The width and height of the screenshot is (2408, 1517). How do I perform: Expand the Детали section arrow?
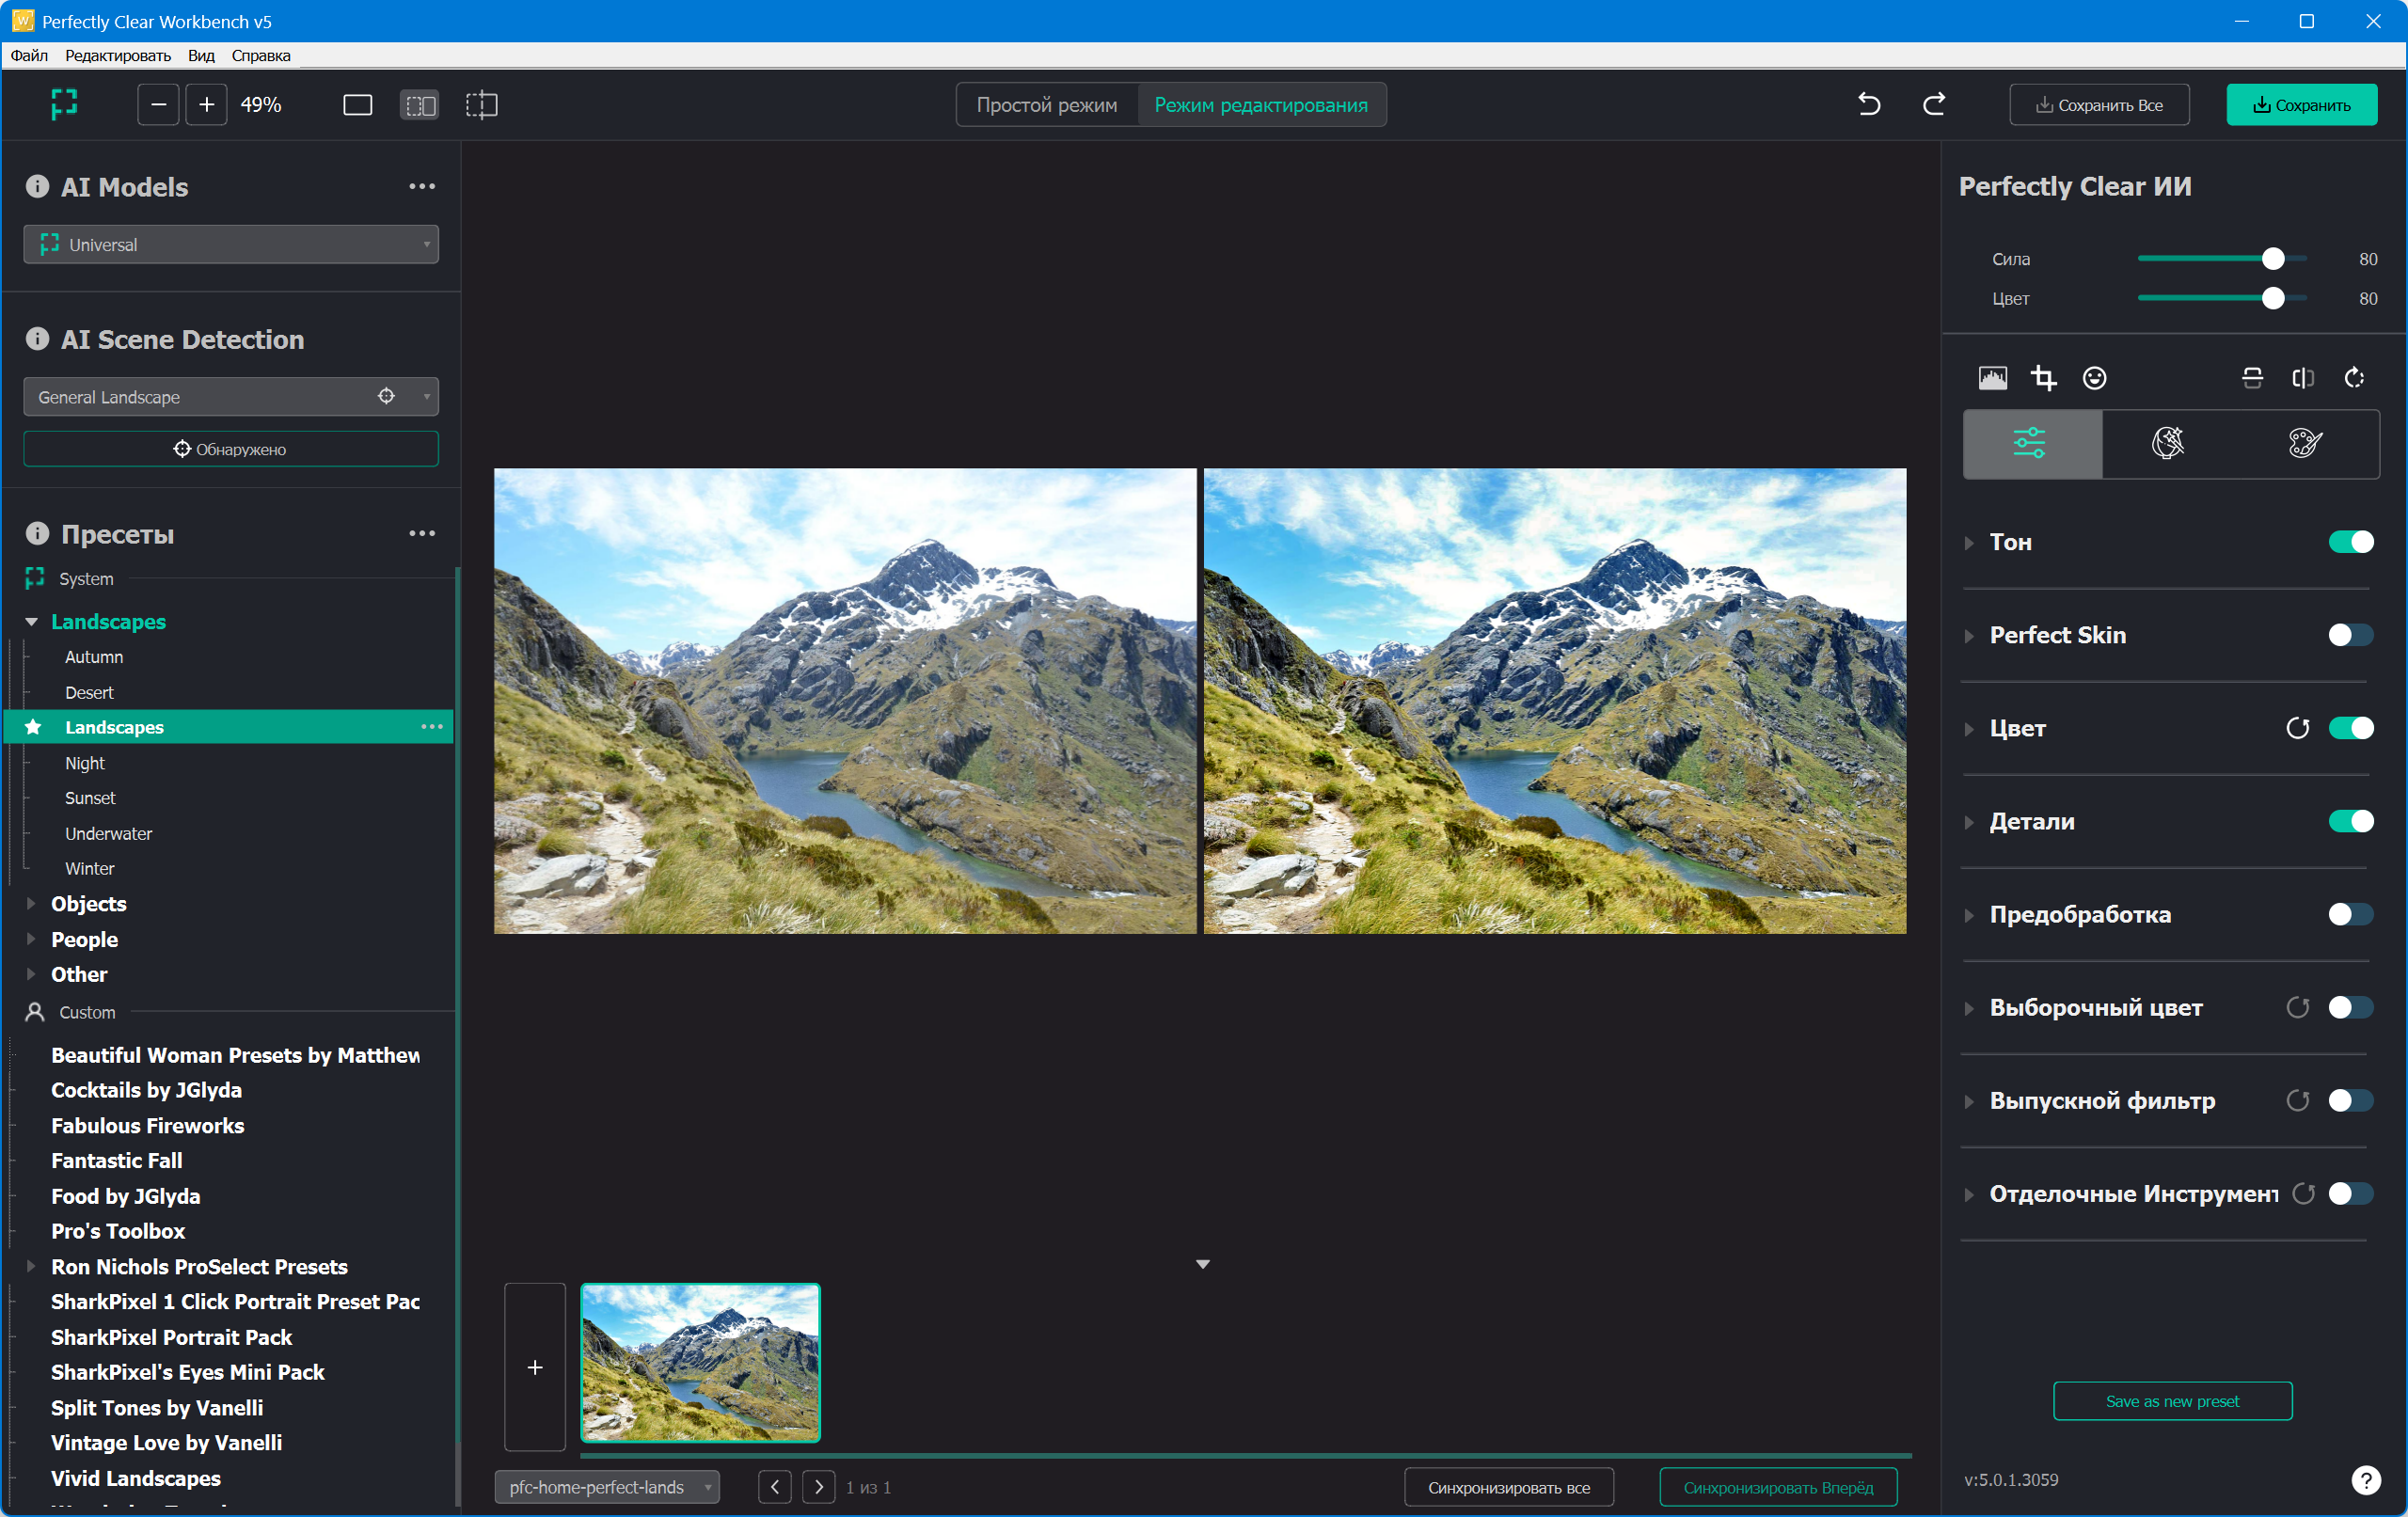click(x=1969, y=822)
